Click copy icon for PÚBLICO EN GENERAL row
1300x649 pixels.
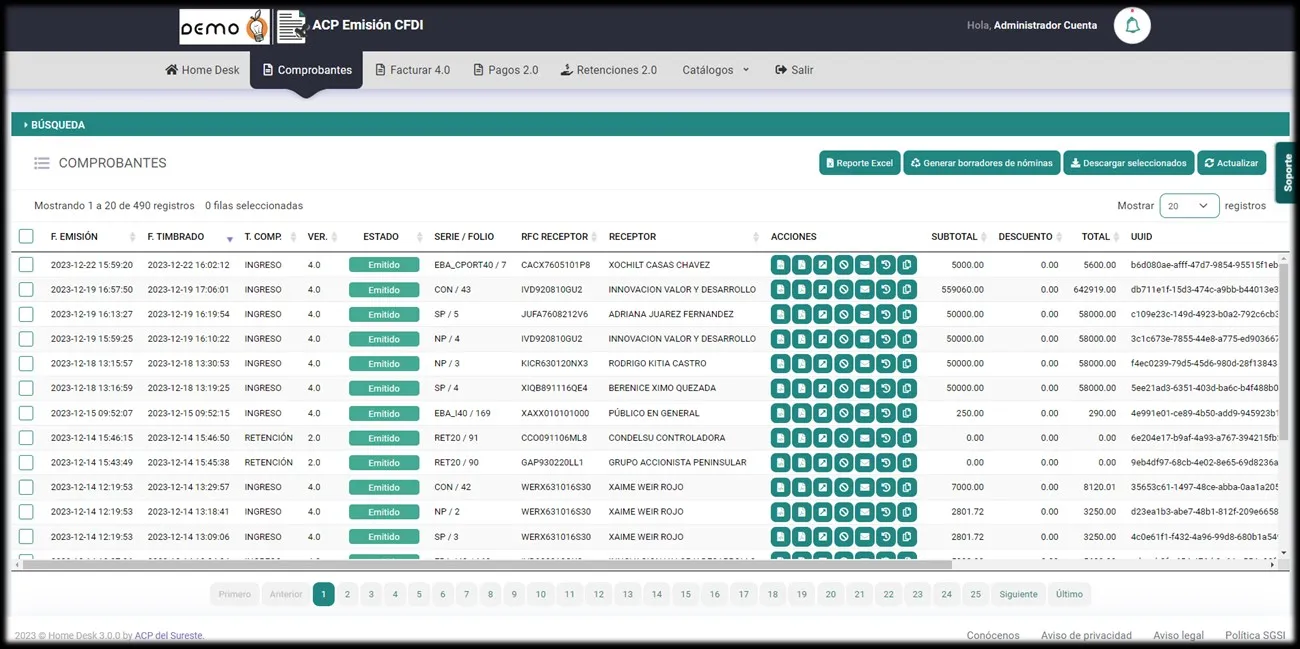click(907, 413)
